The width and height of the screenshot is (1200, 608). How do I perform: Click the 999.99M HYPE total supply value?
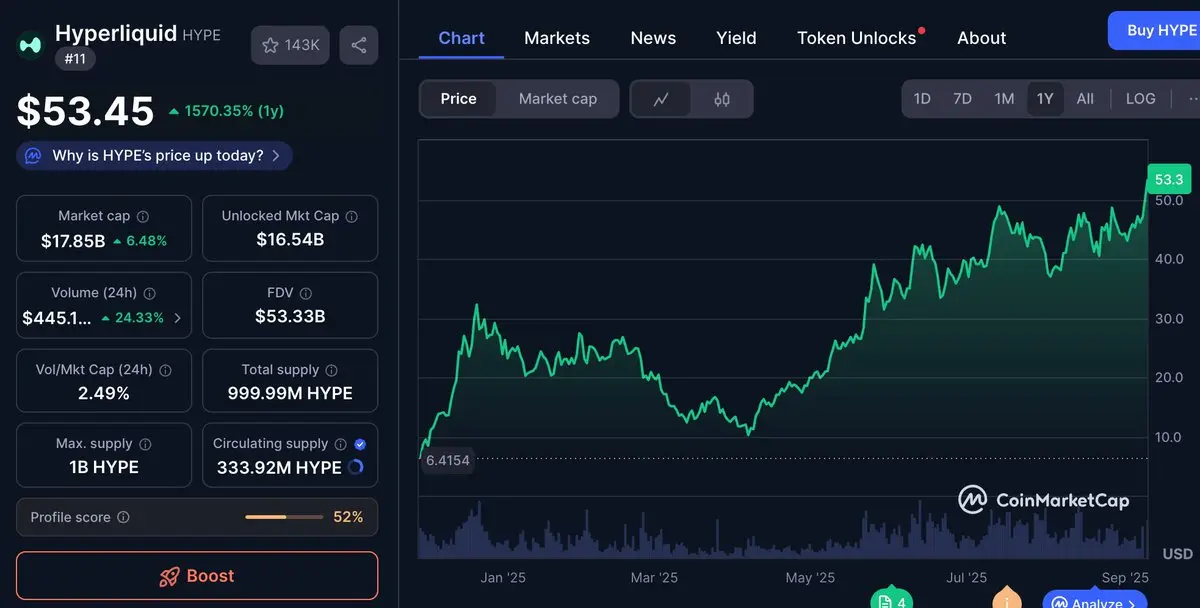290,394
